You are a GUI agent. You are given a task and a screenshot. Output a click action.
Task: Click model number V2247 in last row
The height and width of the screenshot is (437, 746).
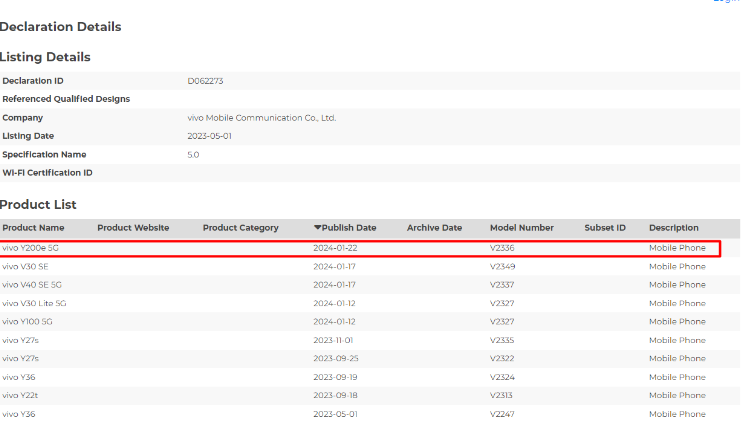coord(503,414)
